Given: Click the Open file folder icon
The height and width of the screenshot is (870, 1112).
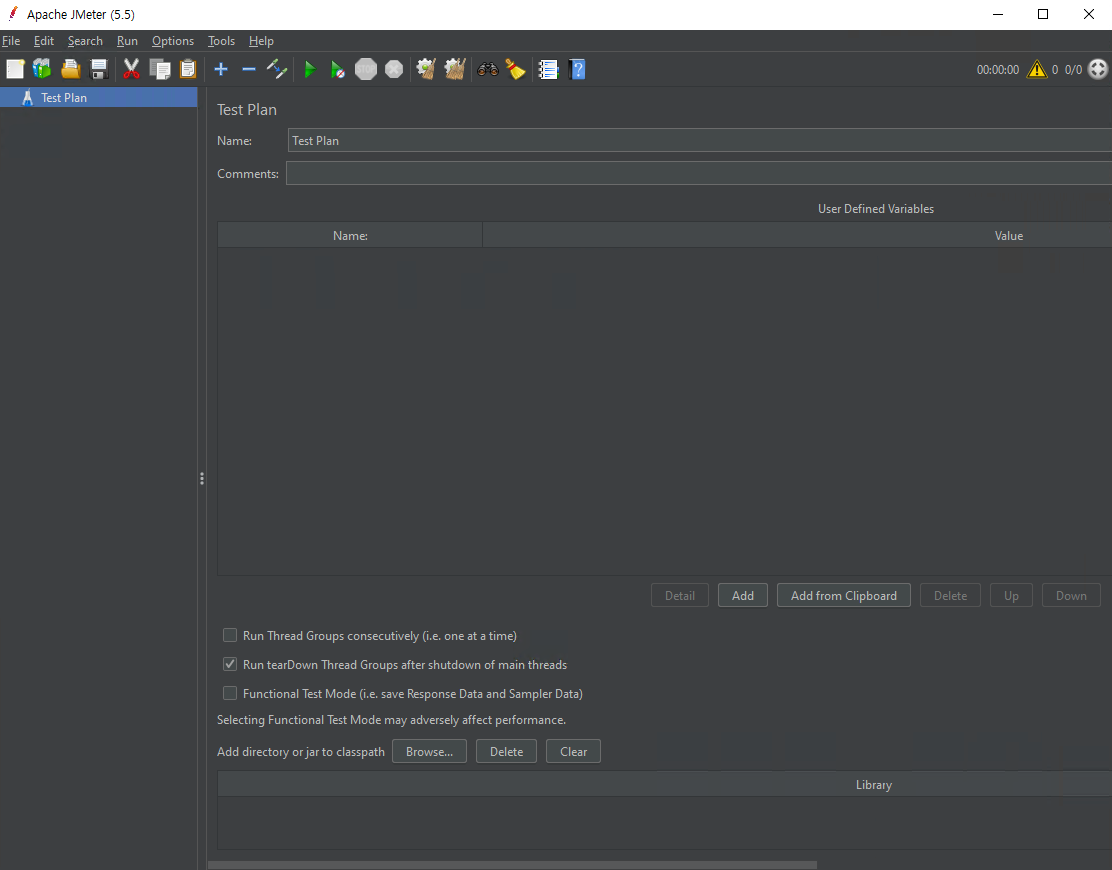Looking at the screenshot, I should point(71,69).
